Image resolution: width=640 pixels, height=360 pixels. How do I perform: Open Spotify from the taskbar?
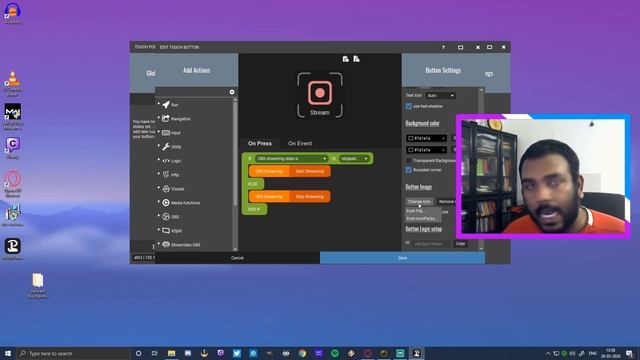point(335,353)
